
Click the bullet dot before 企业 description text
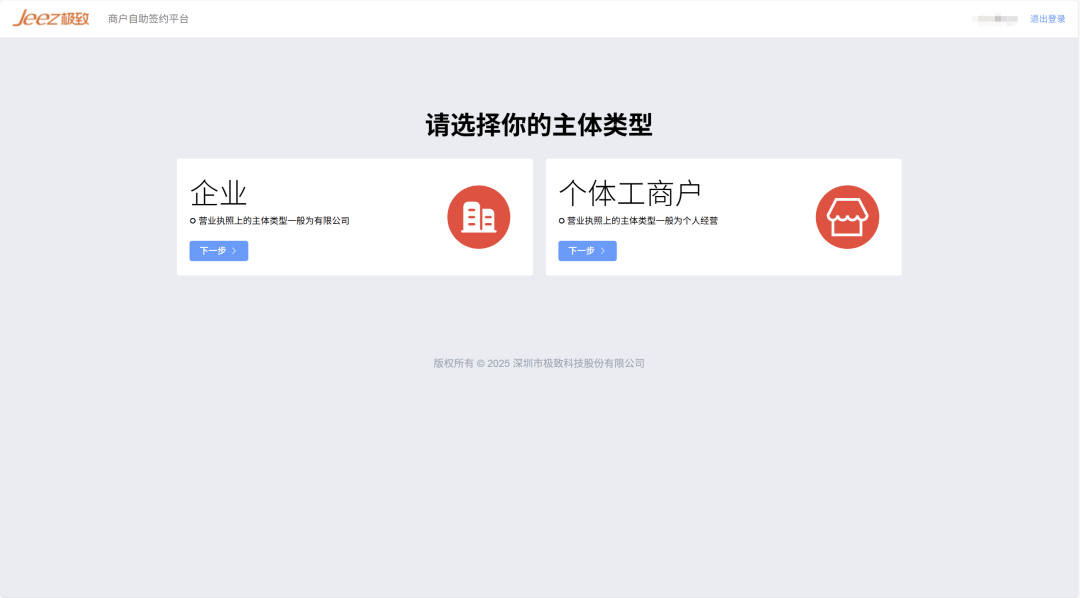pyautogui.click(x=190, y=220)
